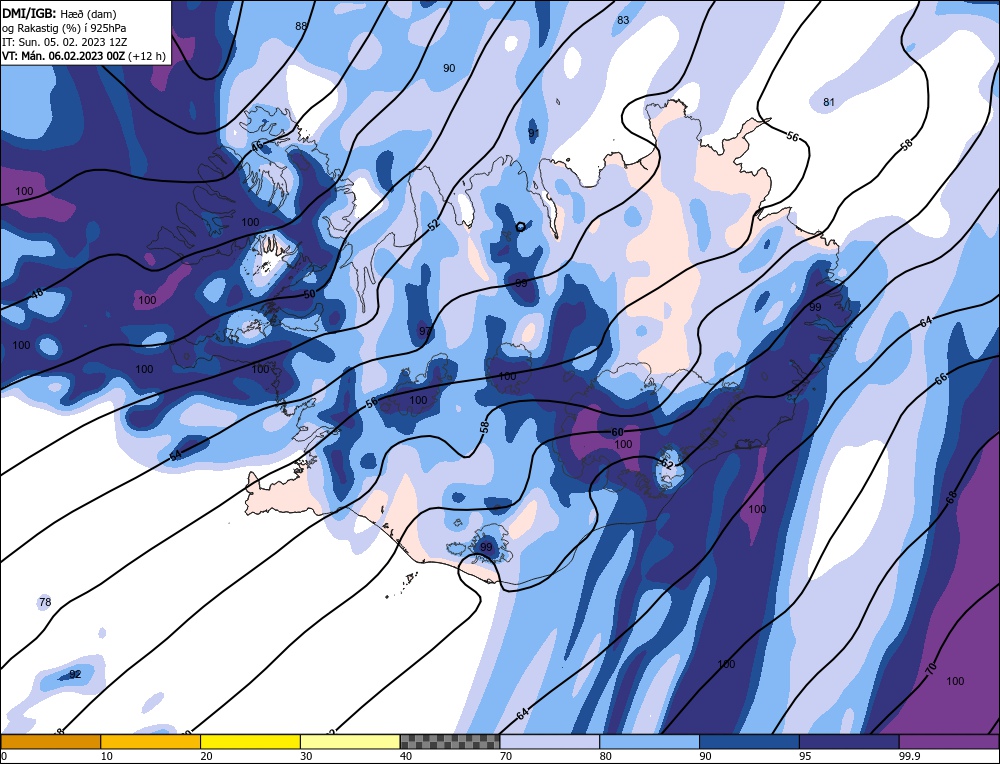Click the humidity value '92' on the map

point(75,674)
